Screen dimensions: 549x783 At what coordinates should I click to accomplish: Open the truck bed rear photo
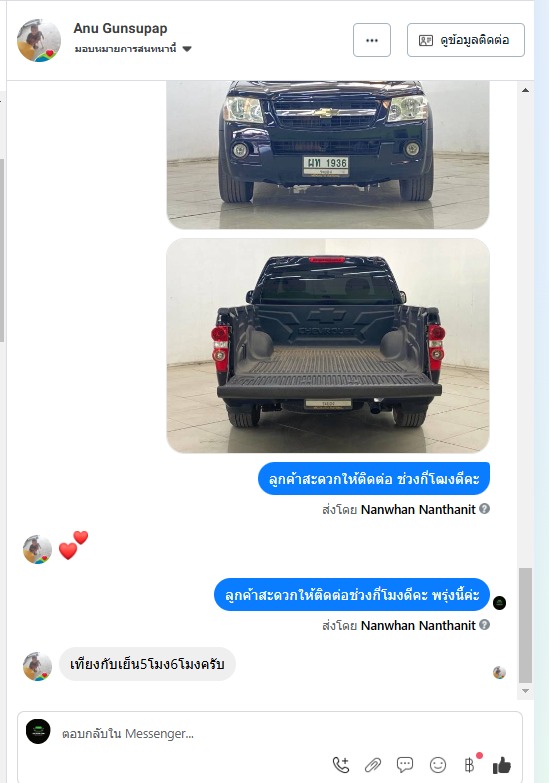coord(328,346)
